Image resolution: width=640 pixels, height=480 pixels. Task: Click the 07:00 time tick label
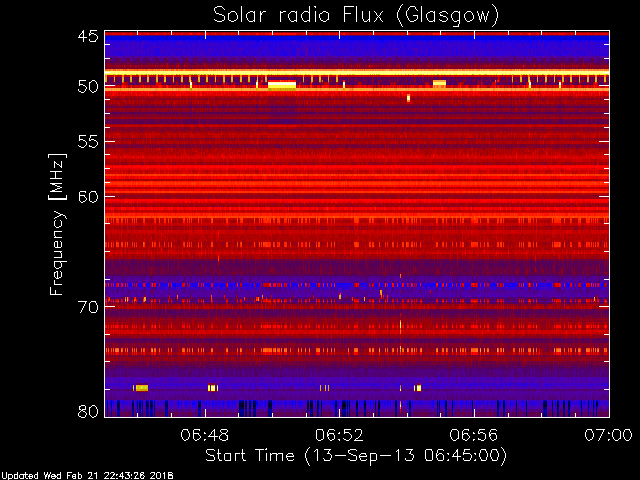click(608, 435)
